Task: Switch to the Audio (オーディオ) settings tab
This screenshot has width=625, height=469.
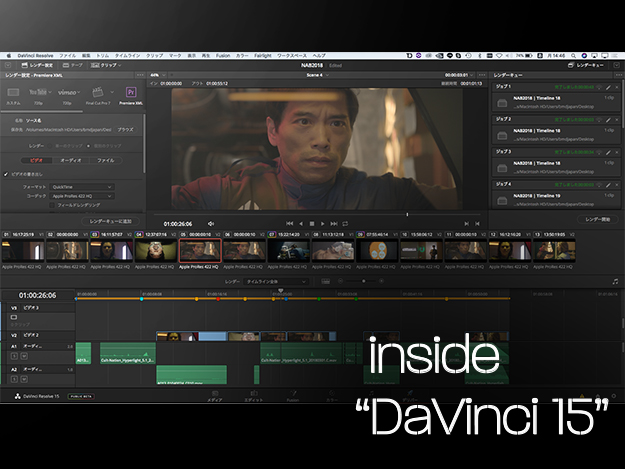Action: tap(71, 160)
